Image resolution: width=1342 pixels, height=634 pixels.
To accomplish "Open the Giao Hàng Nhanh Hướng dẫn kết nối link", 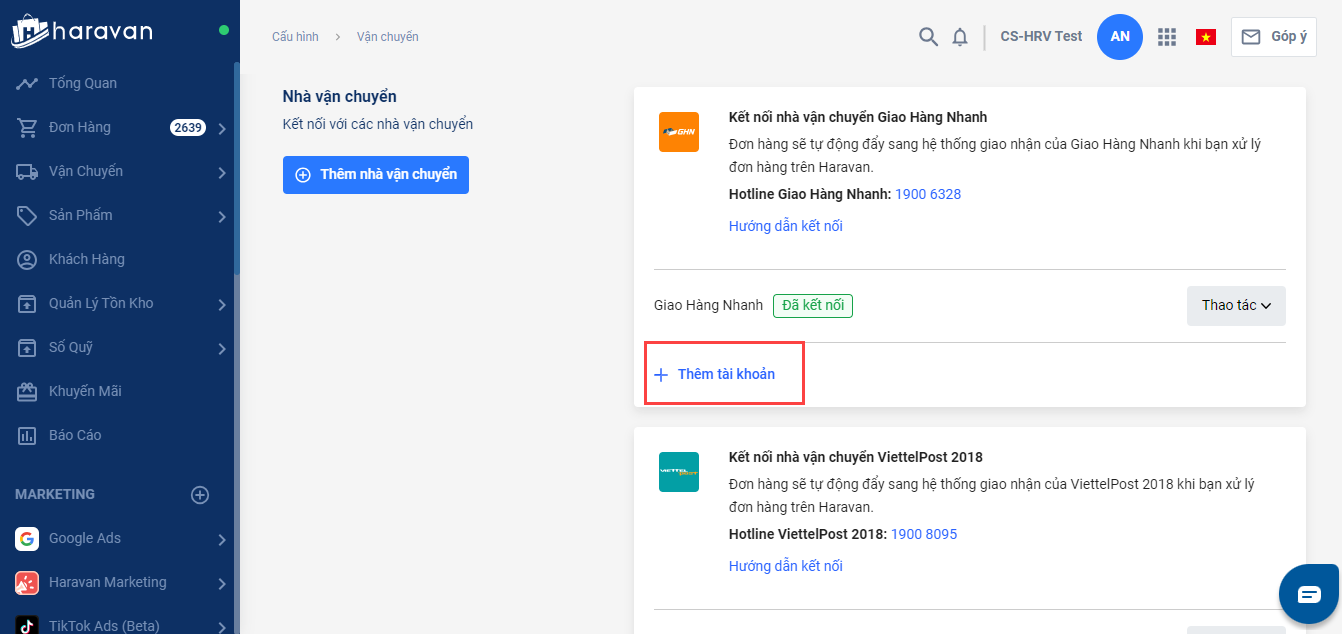I will click(x=785, y=226).
